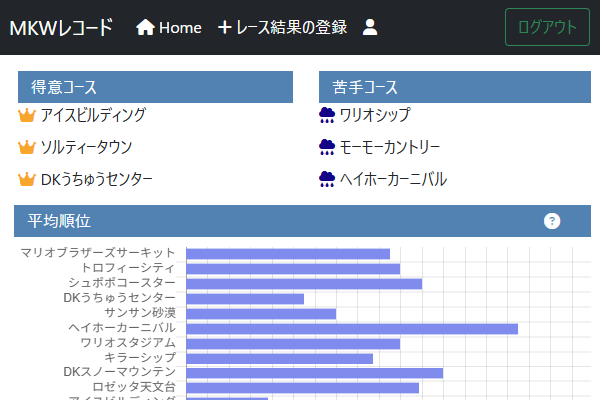Click the rain cloud icon beside ヘイホーカーニバル
The image size is (600, 400).
coord(327,180)
